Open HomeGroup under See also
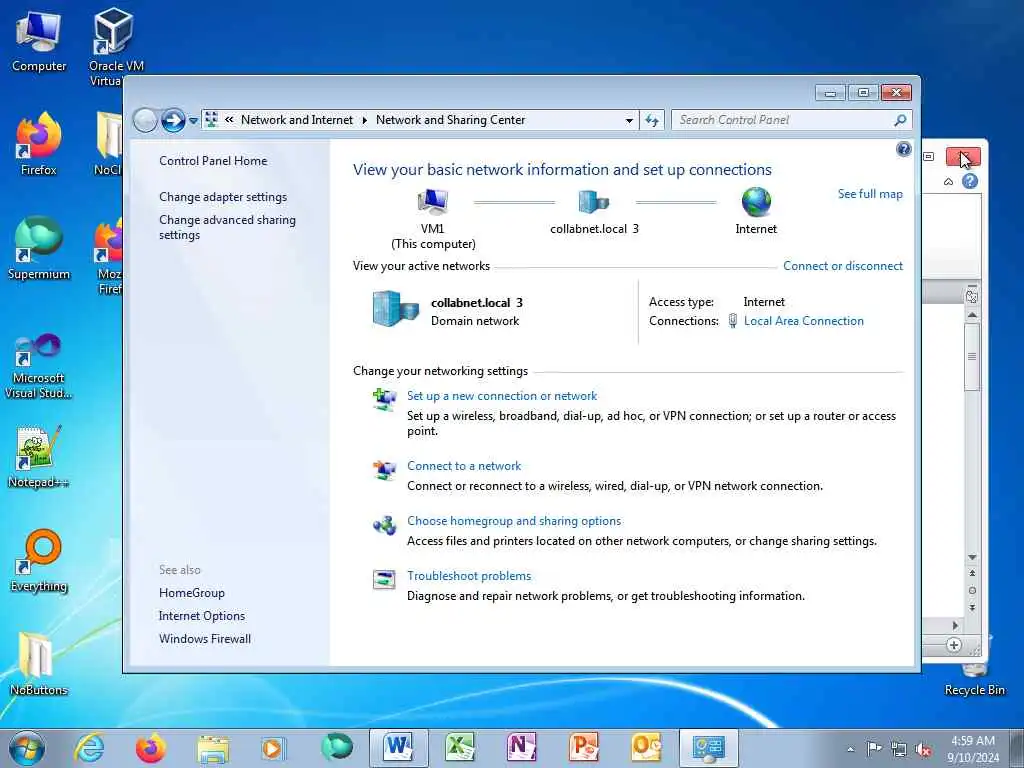1024x768 pixels. click(191, 593)
